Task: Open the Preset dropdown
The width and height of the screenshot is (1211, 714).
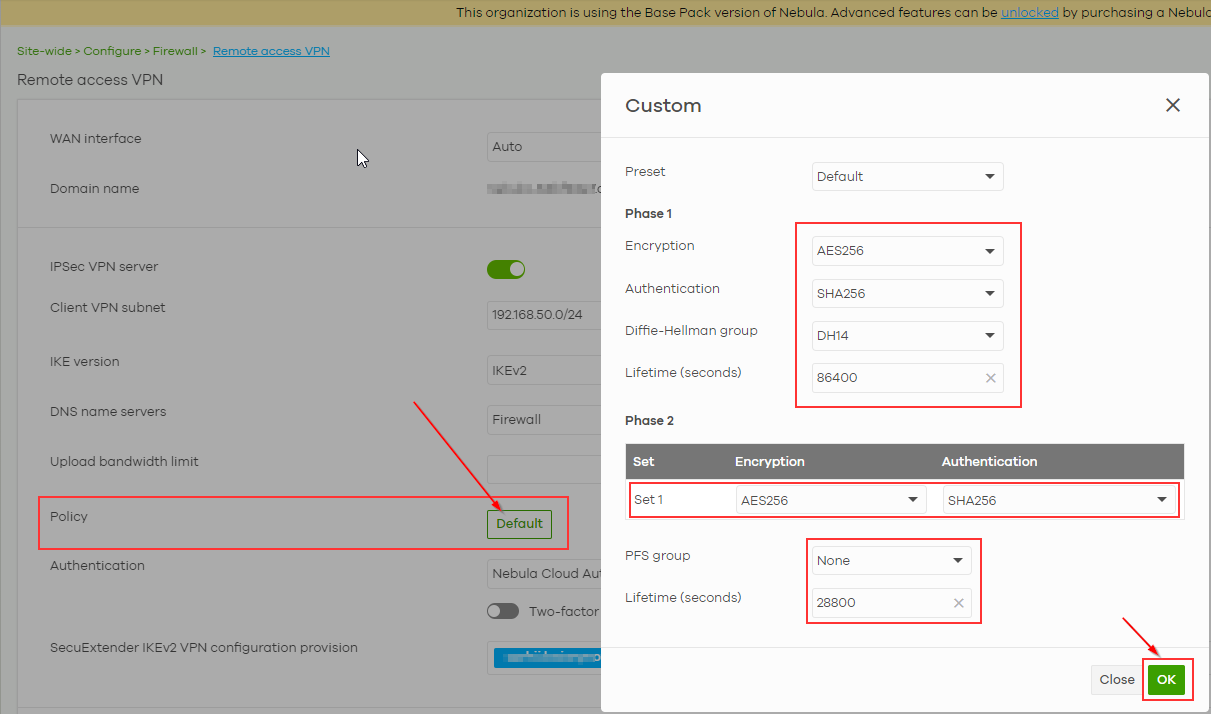Action: pos(907,177)
